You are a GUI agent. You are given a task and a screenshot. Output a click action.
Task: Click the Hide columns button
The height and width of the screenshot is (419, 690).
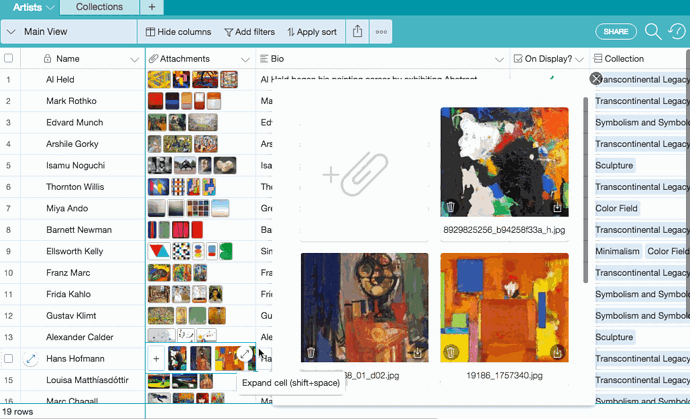178,32
